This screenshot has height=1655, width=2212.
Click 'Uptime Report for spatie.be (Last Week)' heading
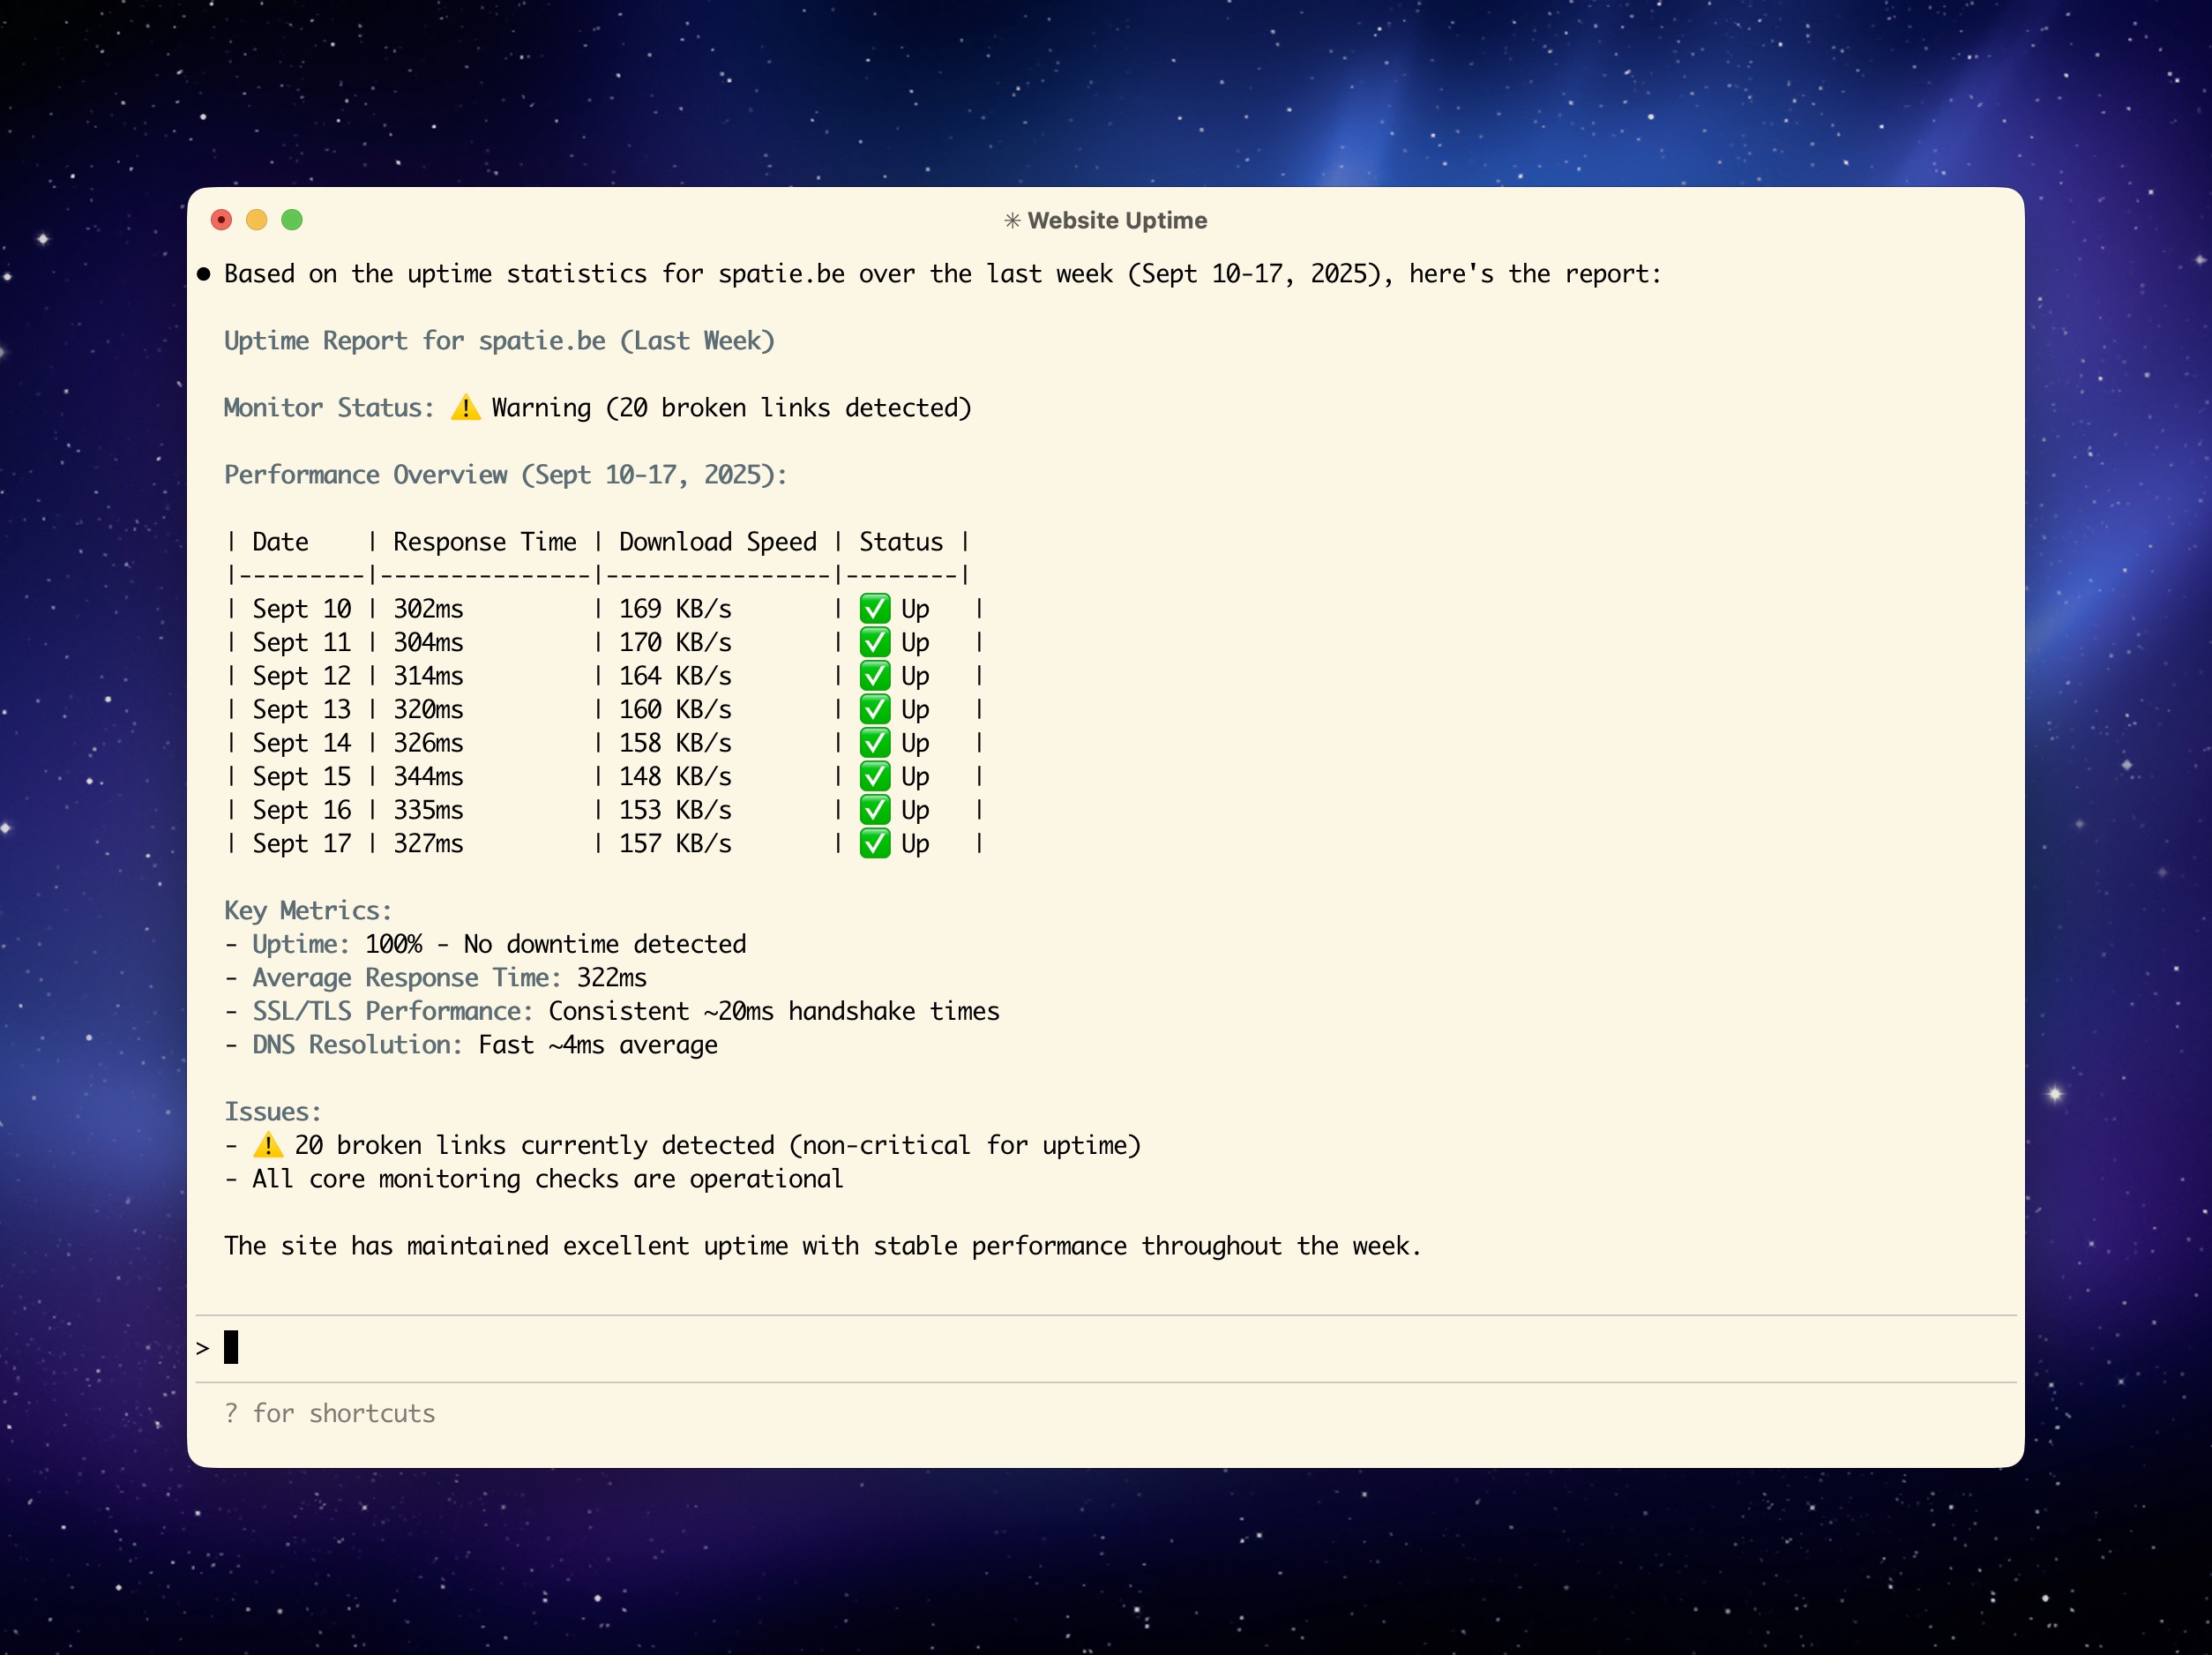pyautogui.click(x=499, y=341)
